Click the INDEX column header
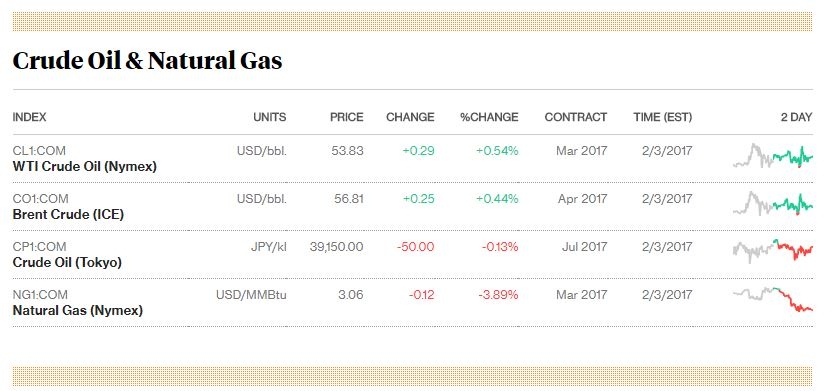This screenshot has width=832, height=391. pos(29,117)
